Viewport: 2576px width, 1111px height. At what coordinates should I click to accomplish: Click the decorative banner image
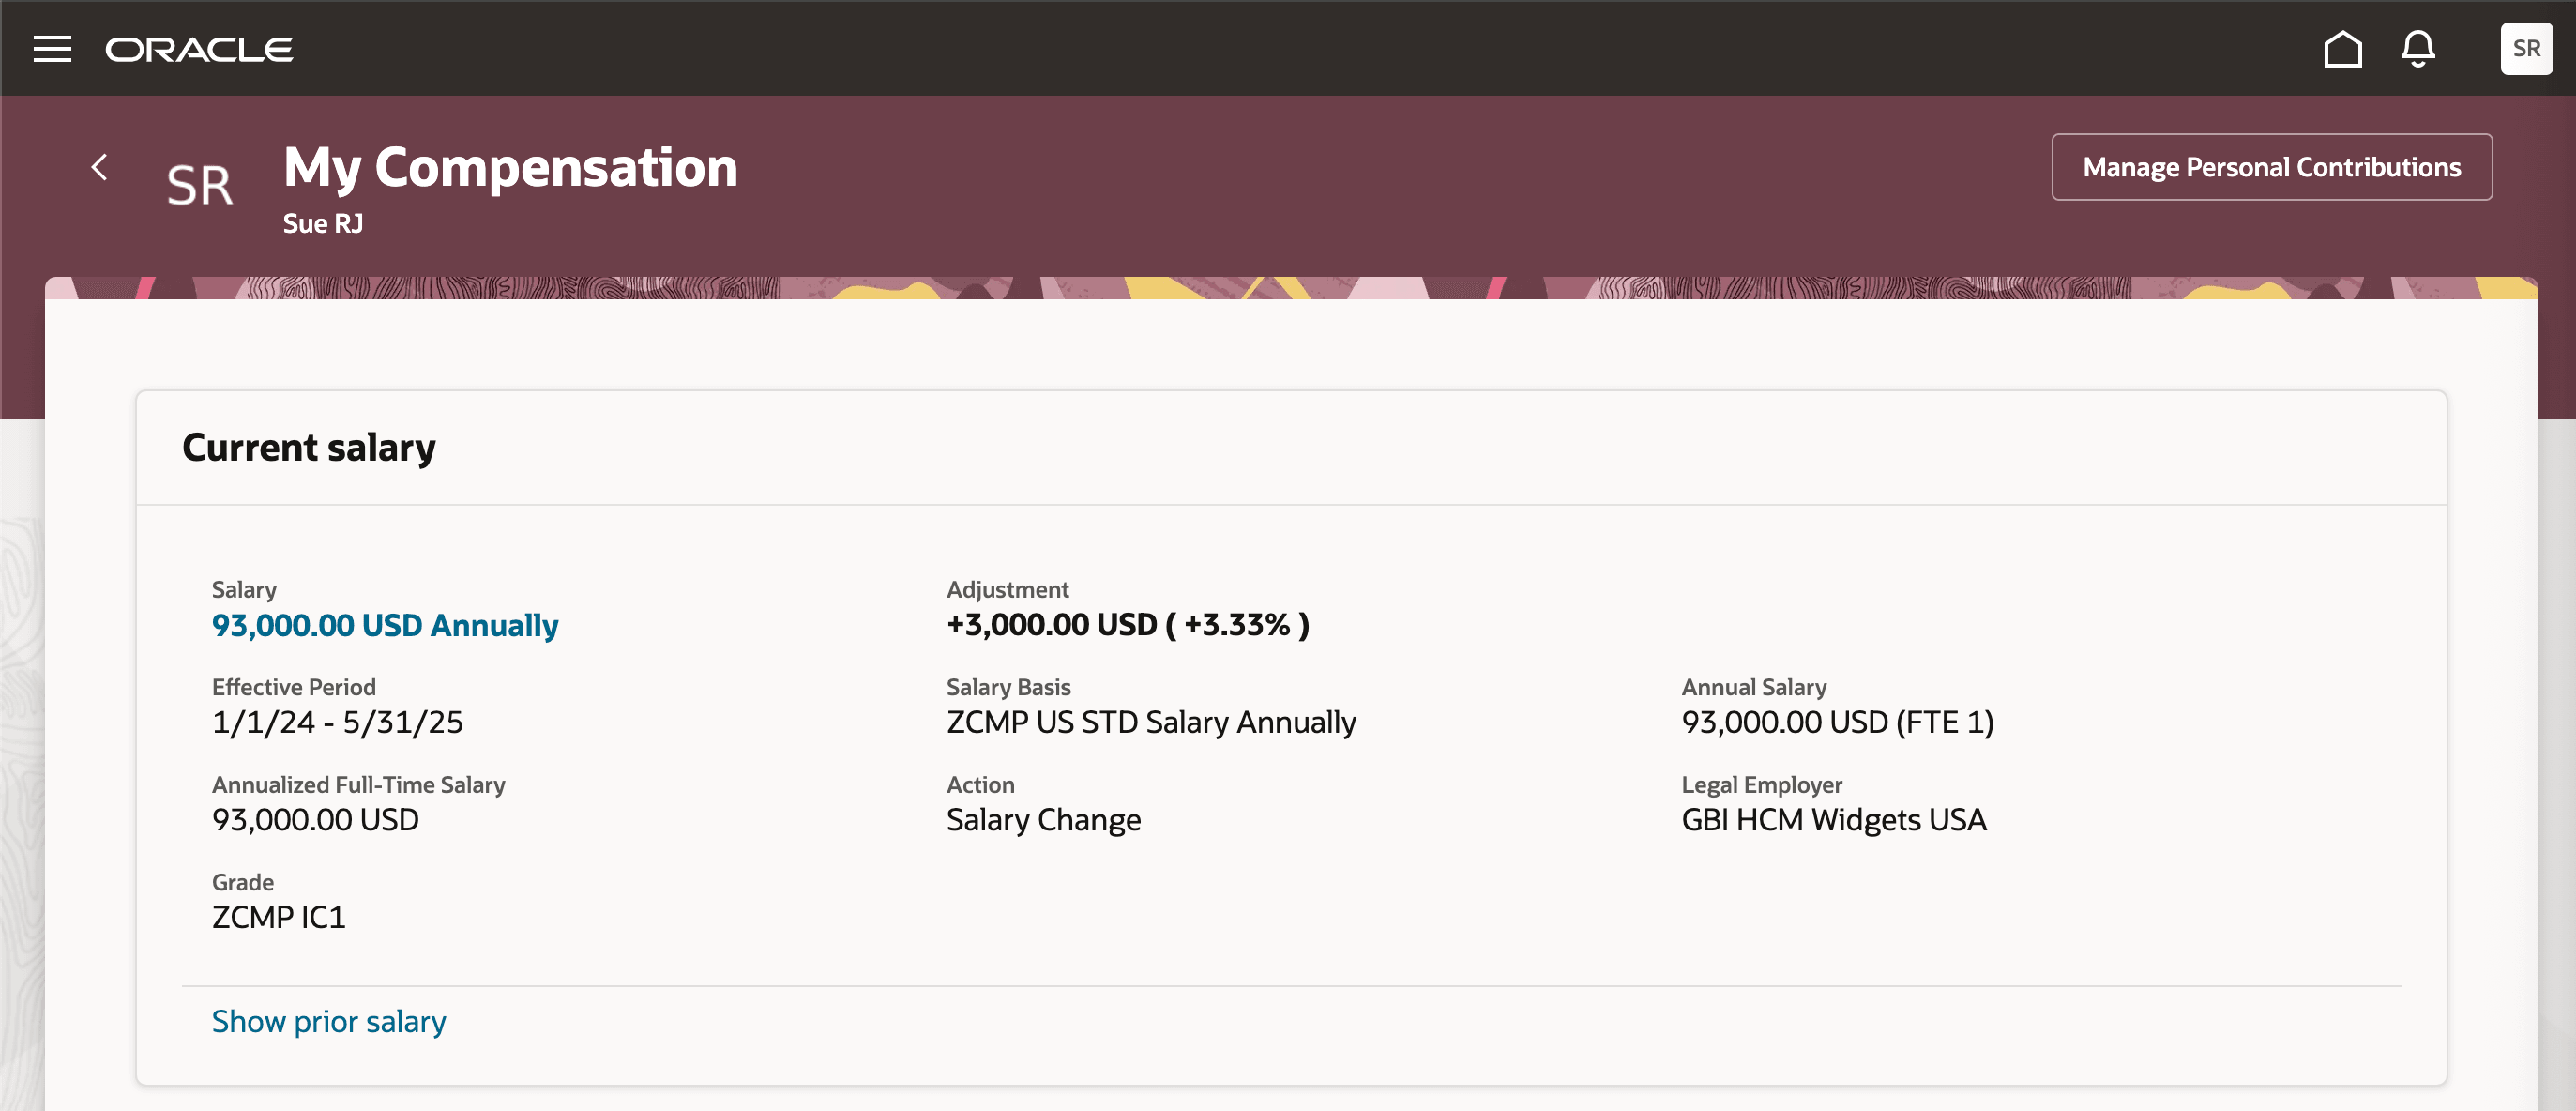(1288, 290)
